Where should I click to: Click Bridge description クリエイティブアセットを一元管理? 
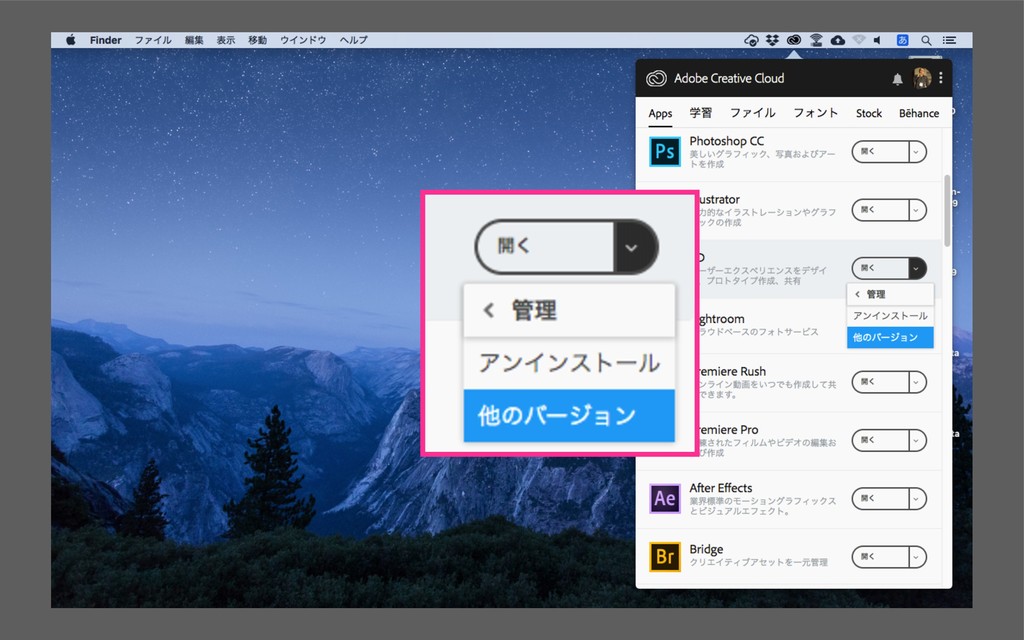(758, 562)
